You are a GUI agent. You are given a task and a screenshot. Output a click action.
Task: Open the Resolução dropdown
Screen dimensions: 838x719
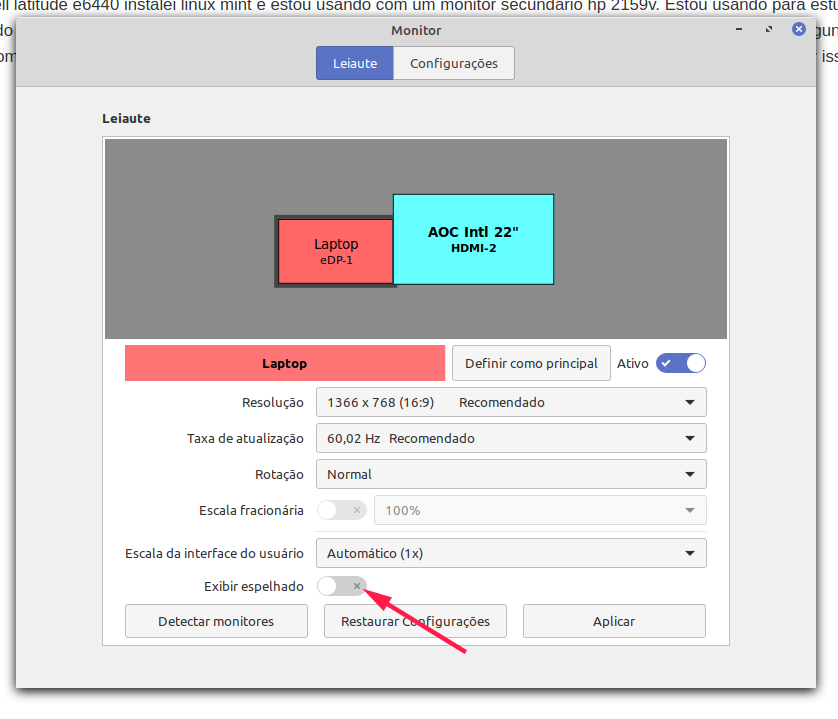pos(511,403)
